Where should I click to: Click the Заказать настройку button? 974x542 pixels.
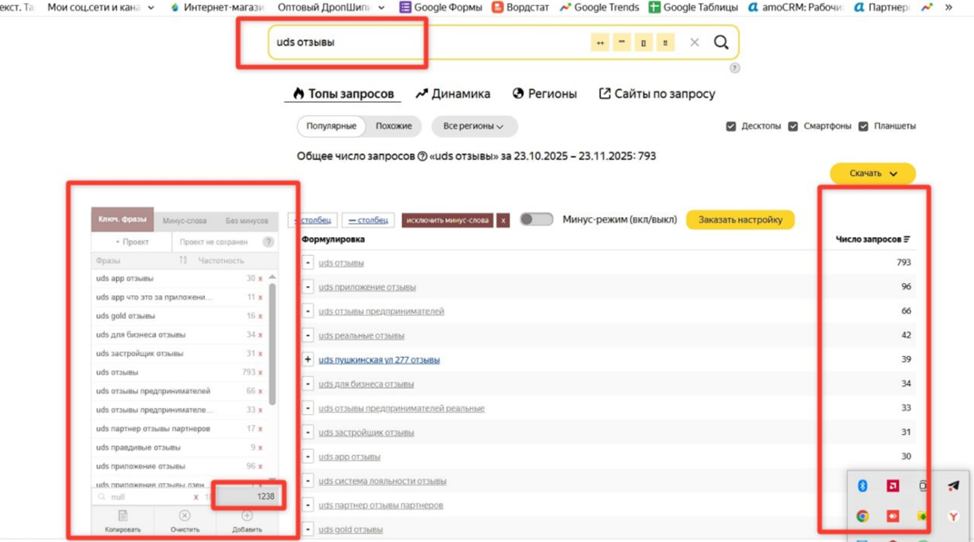pyautogui.click(x=740, y=220)
